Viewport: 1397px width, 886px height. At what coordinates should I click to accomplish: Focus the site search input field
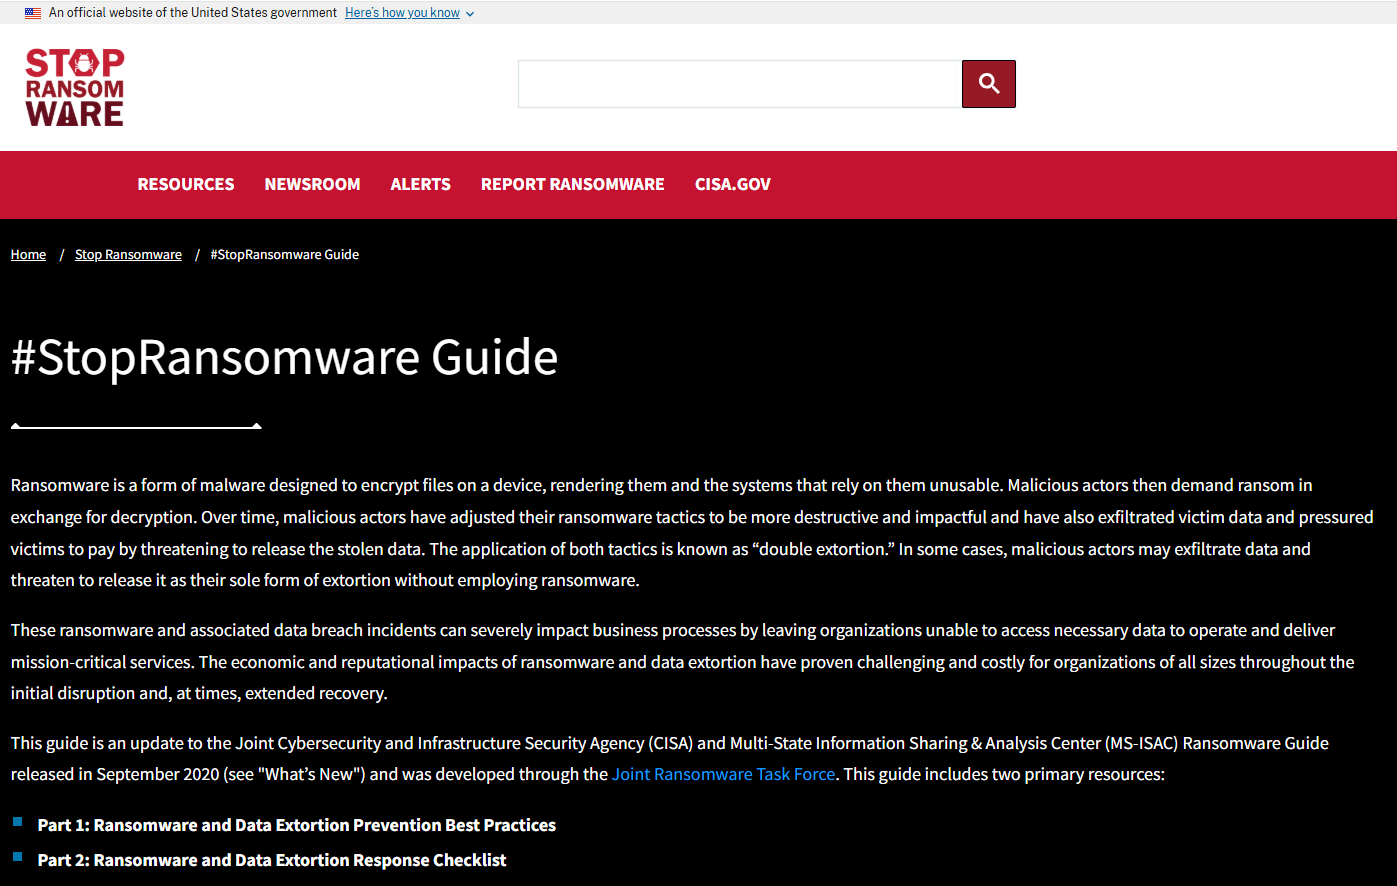pyautogui.click(x=740, y=84)
